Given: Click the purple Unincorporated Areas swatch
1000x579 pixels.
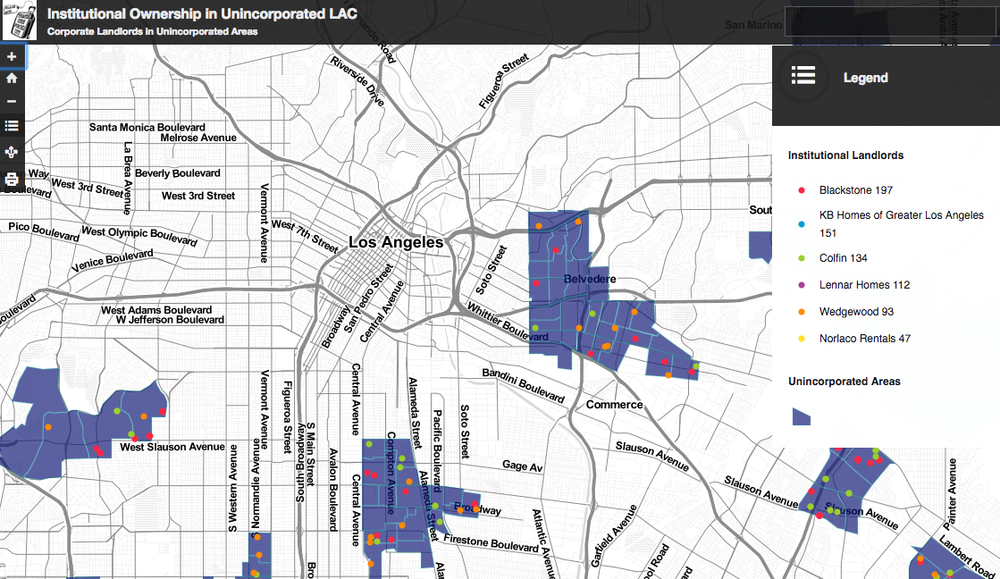Looking at the screenshot, I should tap(801, 416).
